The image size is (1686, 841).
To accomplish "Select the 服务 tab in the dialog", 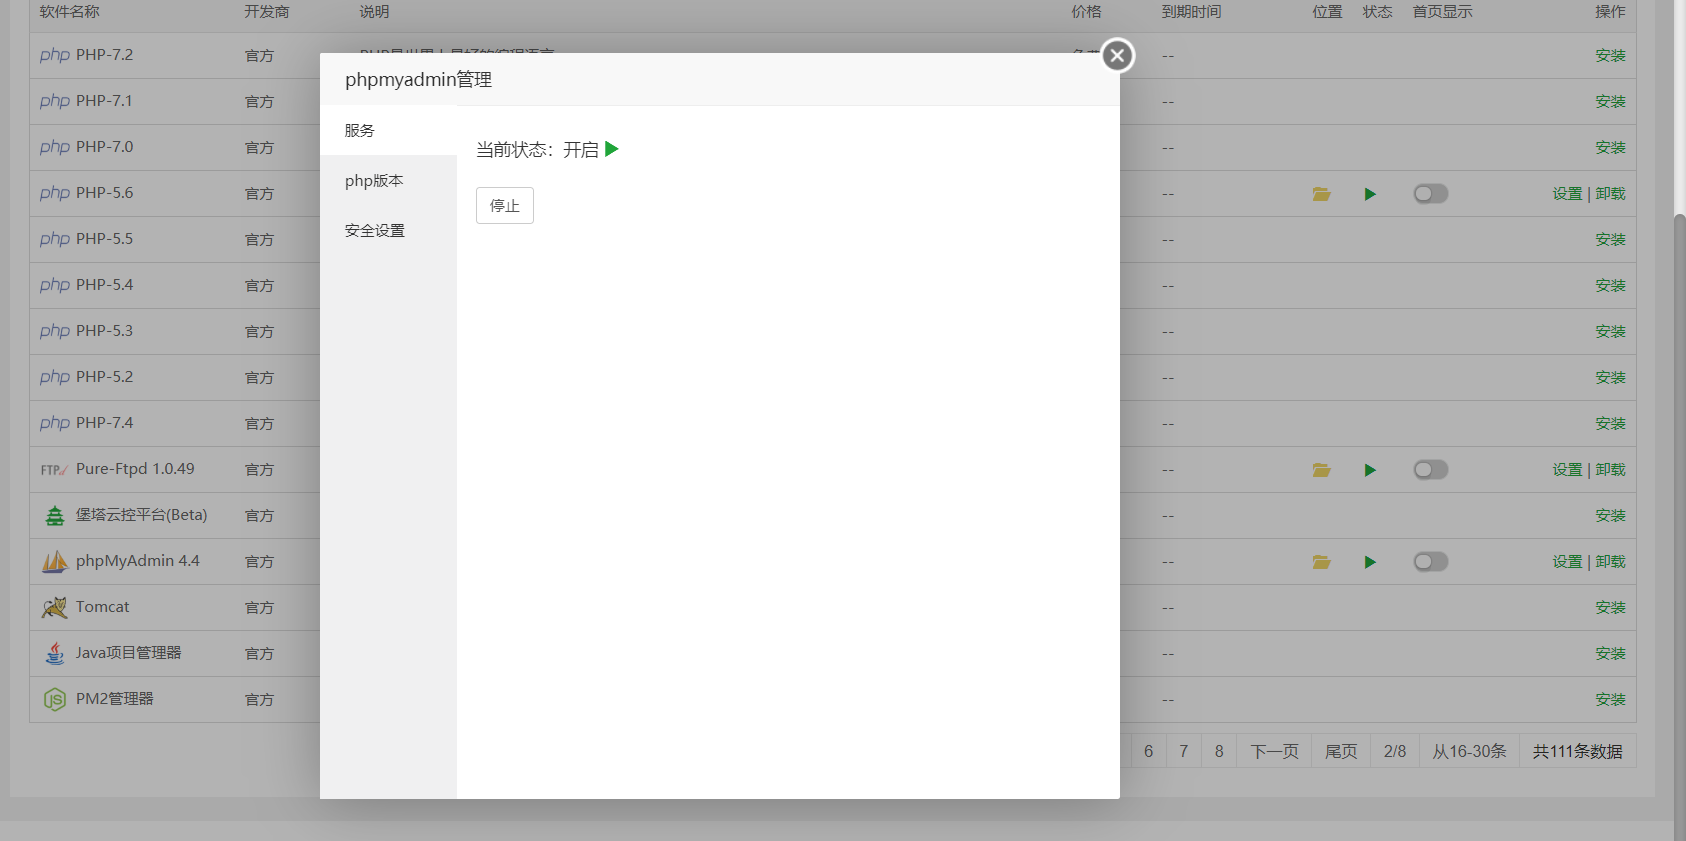I will click(388, 130).
